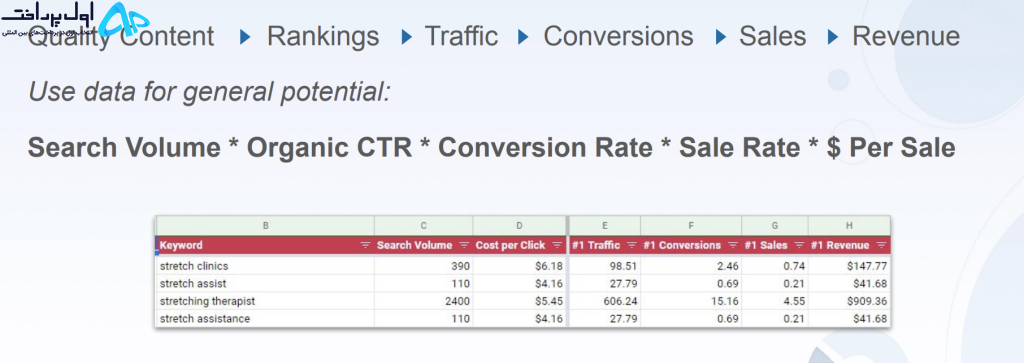This screenshot has height=363, width=1024.
Task: Open the Cost per Click filter icon
Action: tap(557, 245)
